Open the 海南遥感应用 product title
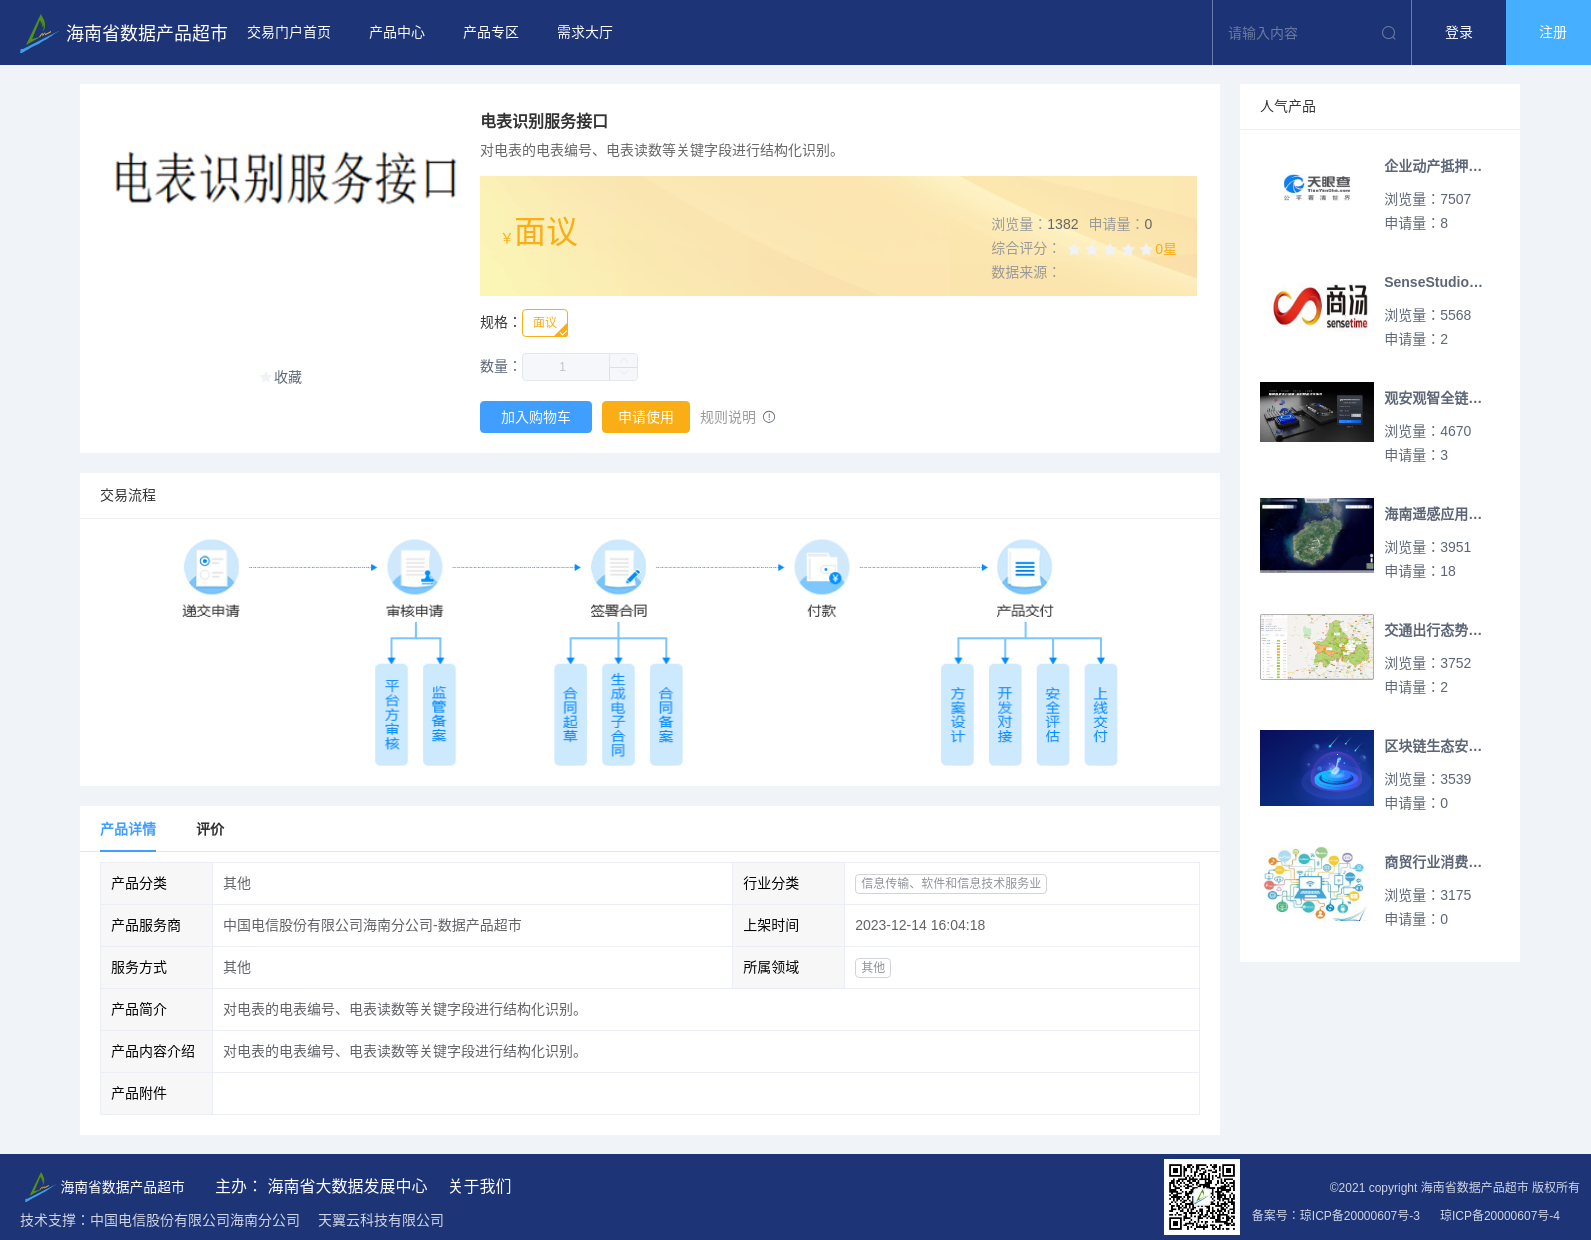 click(1433, 514)
